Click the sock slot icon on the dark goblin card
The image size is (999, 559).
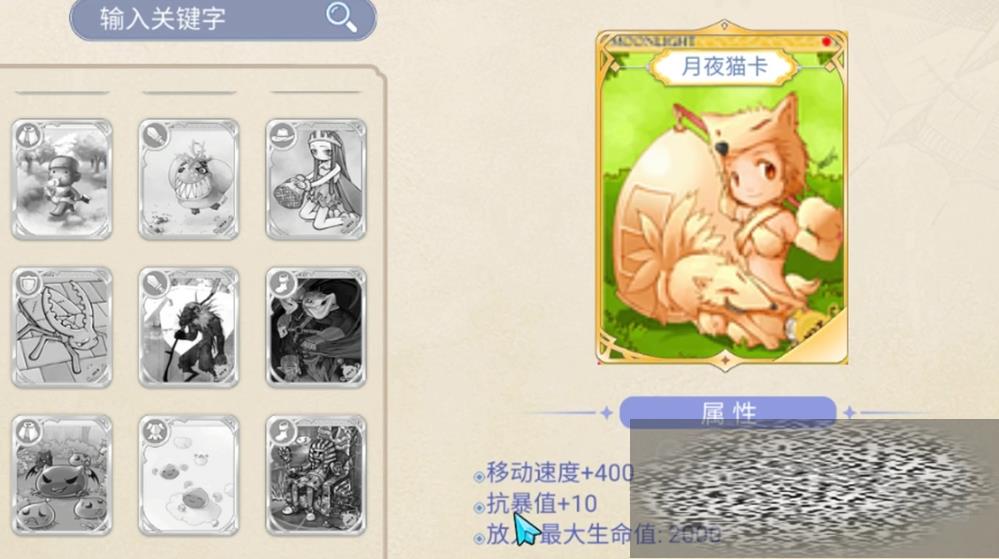tap(282, 283)
